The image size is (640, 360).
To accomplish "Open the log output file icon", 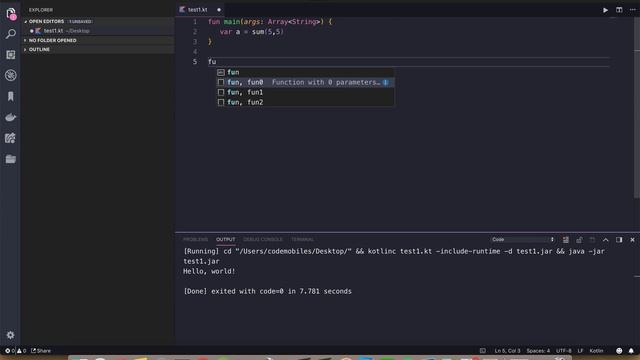I will tap(592, 240).
